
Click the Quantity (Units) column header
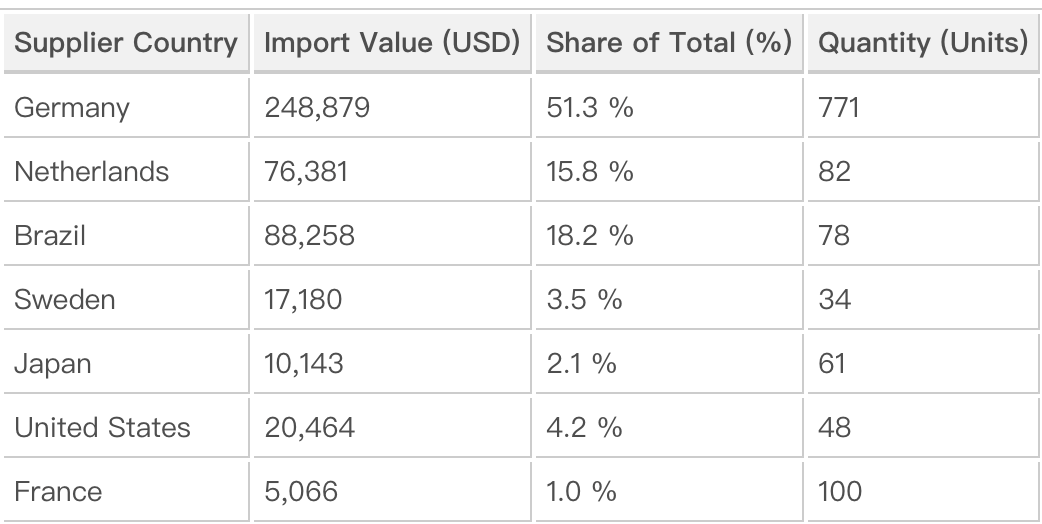click(x=923, y=44)
